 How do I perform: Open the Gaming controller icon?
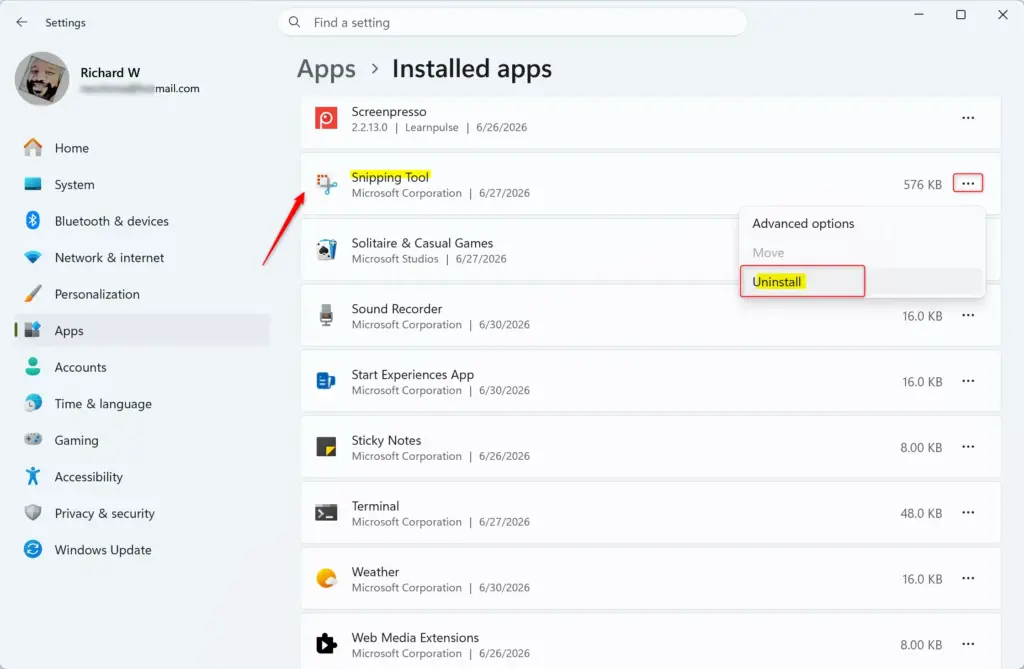pos(33,439)
